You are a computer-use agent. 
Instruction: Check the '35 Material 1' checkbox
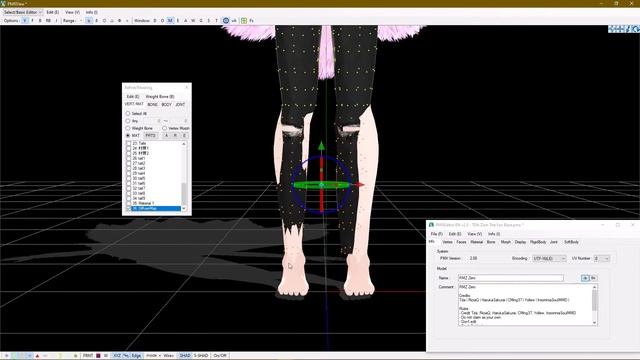tap(129, 203)
